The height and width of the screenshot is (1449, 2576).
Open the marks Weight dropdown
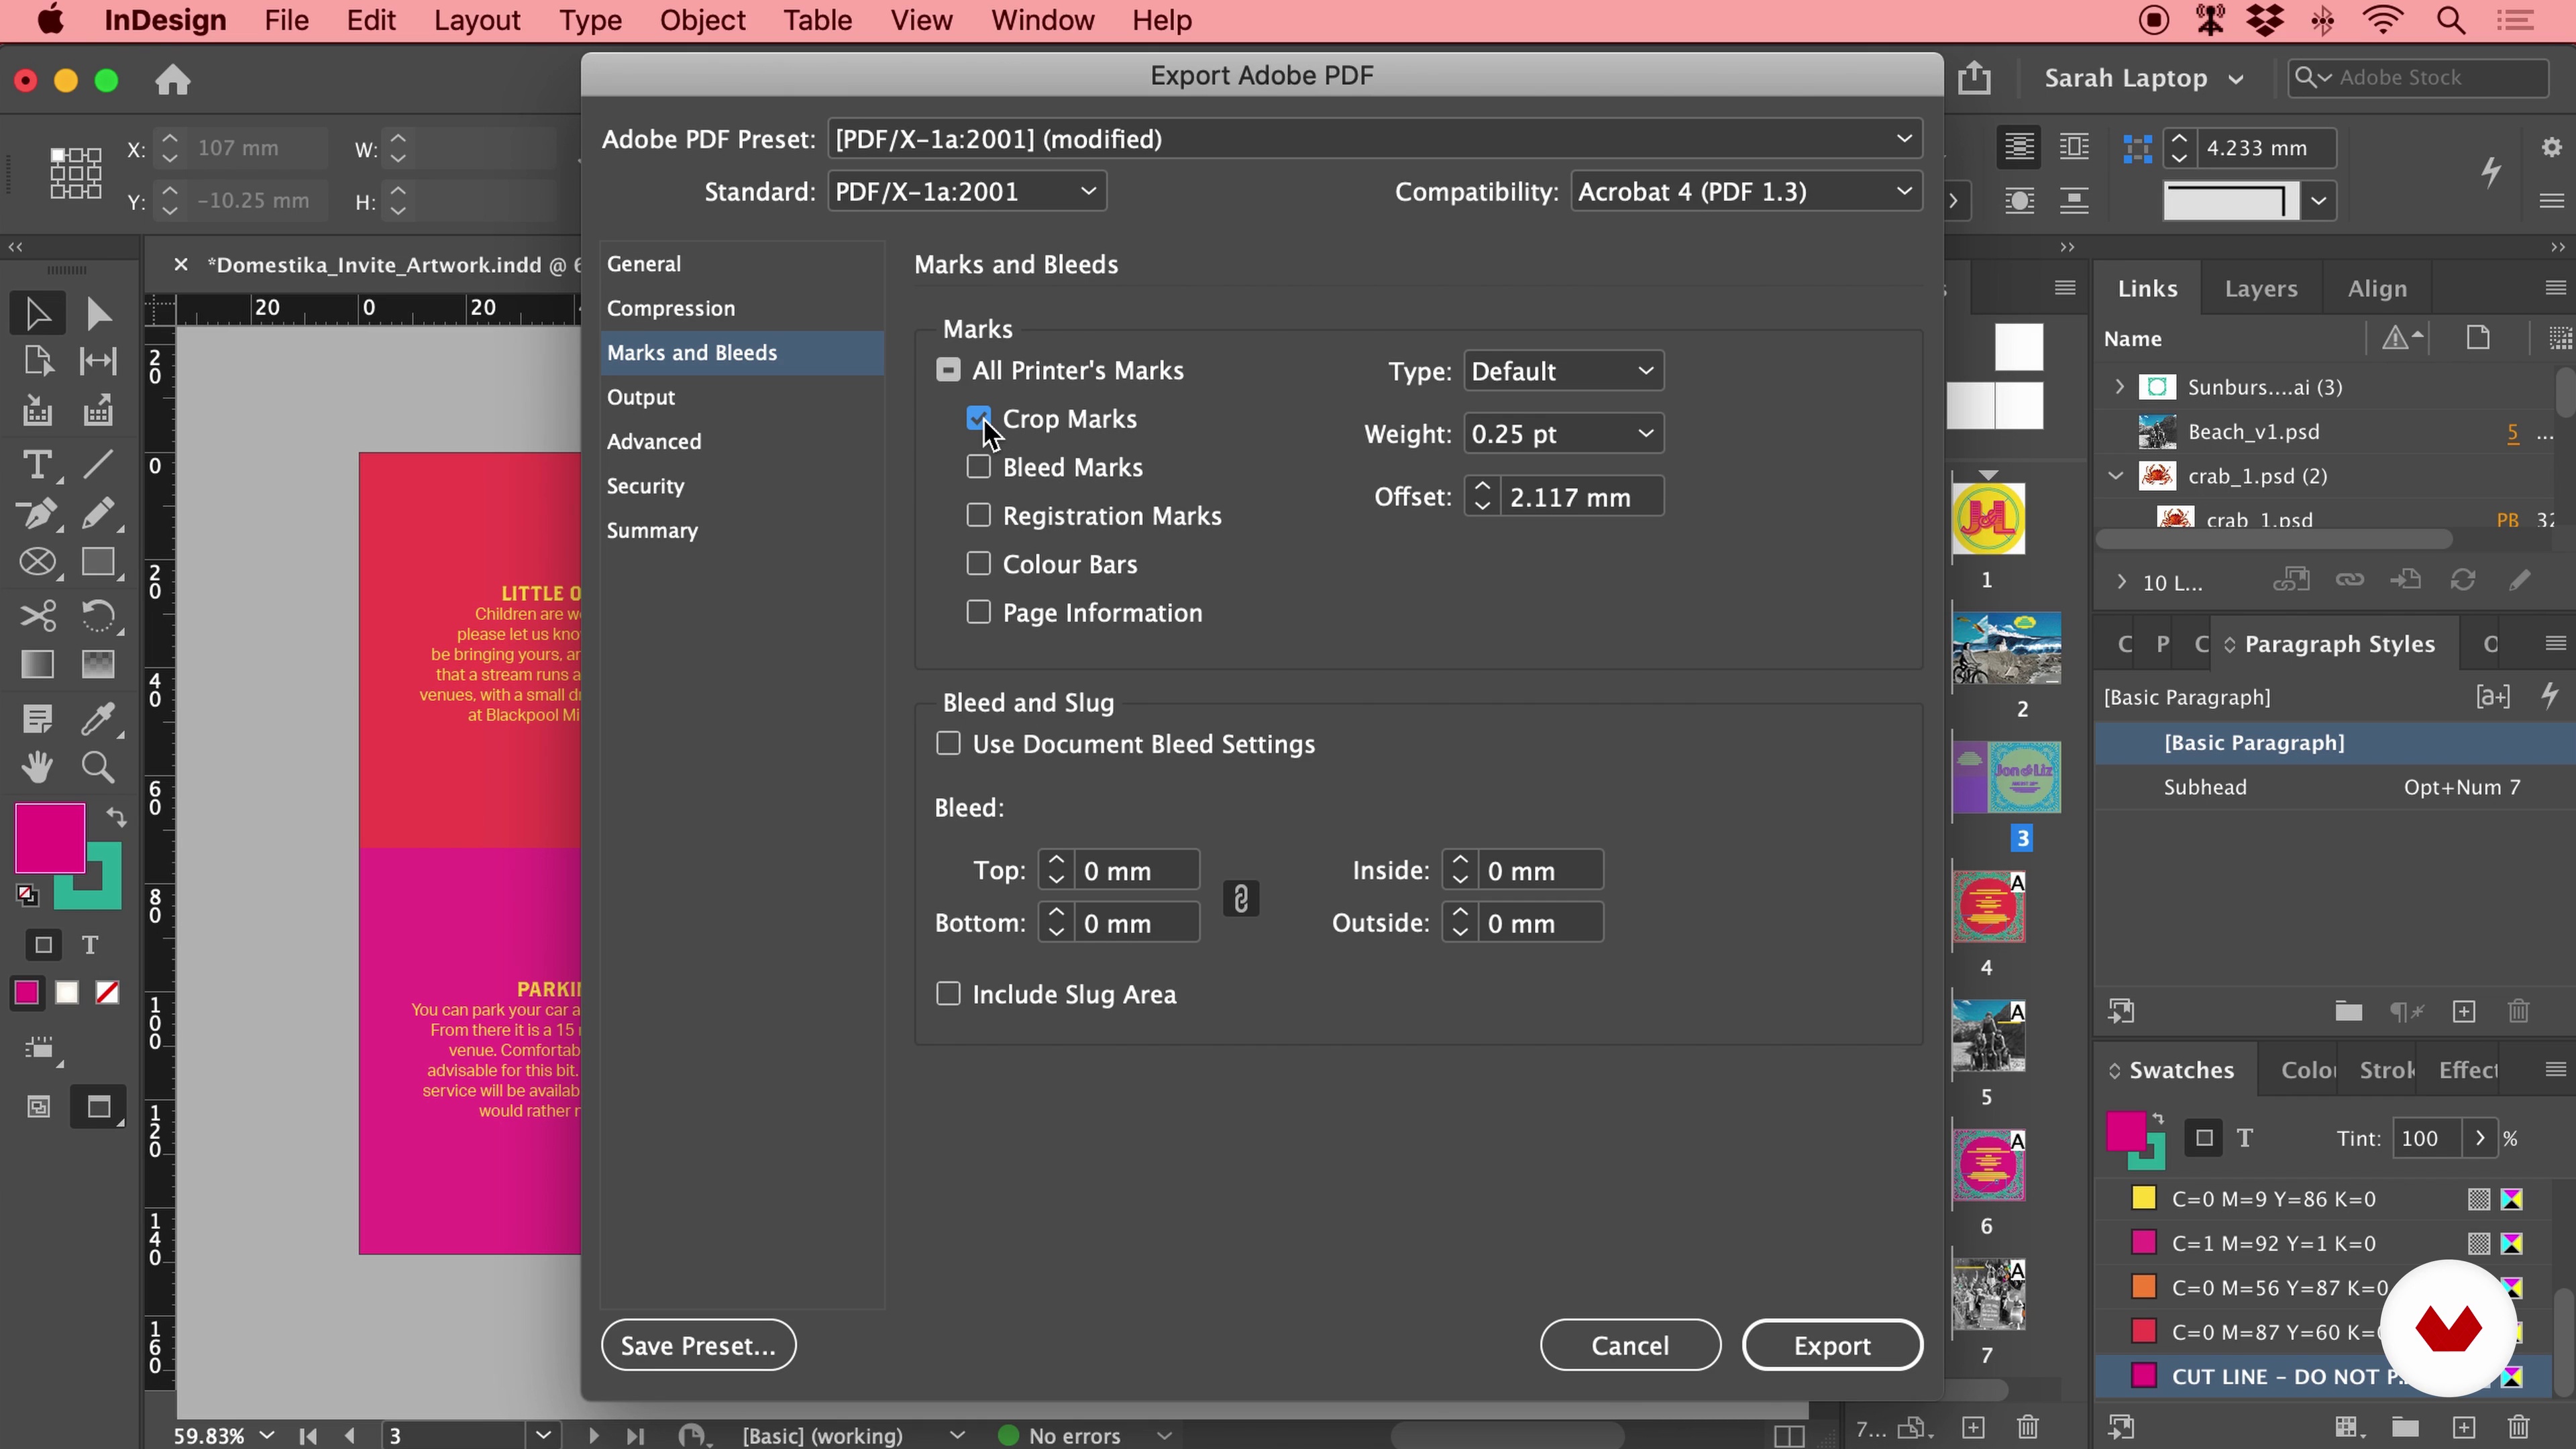[1563, 434]
